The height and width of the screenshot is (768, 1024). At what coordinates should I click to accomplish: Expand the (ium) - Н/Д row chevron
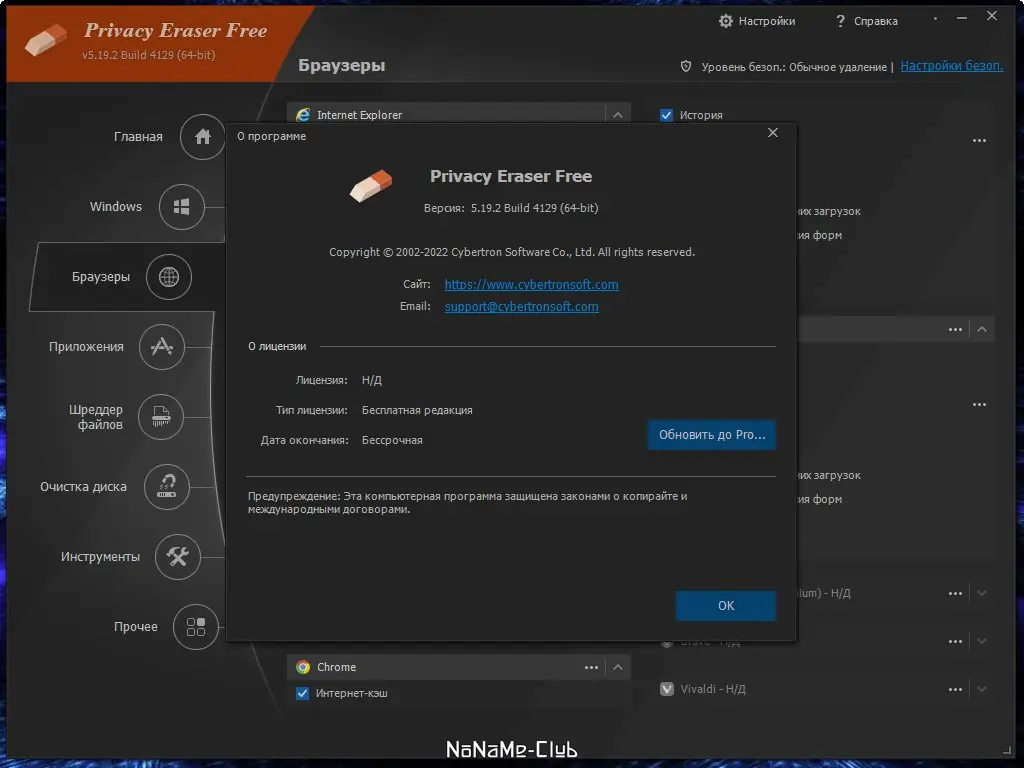click(x=982, y=594)
